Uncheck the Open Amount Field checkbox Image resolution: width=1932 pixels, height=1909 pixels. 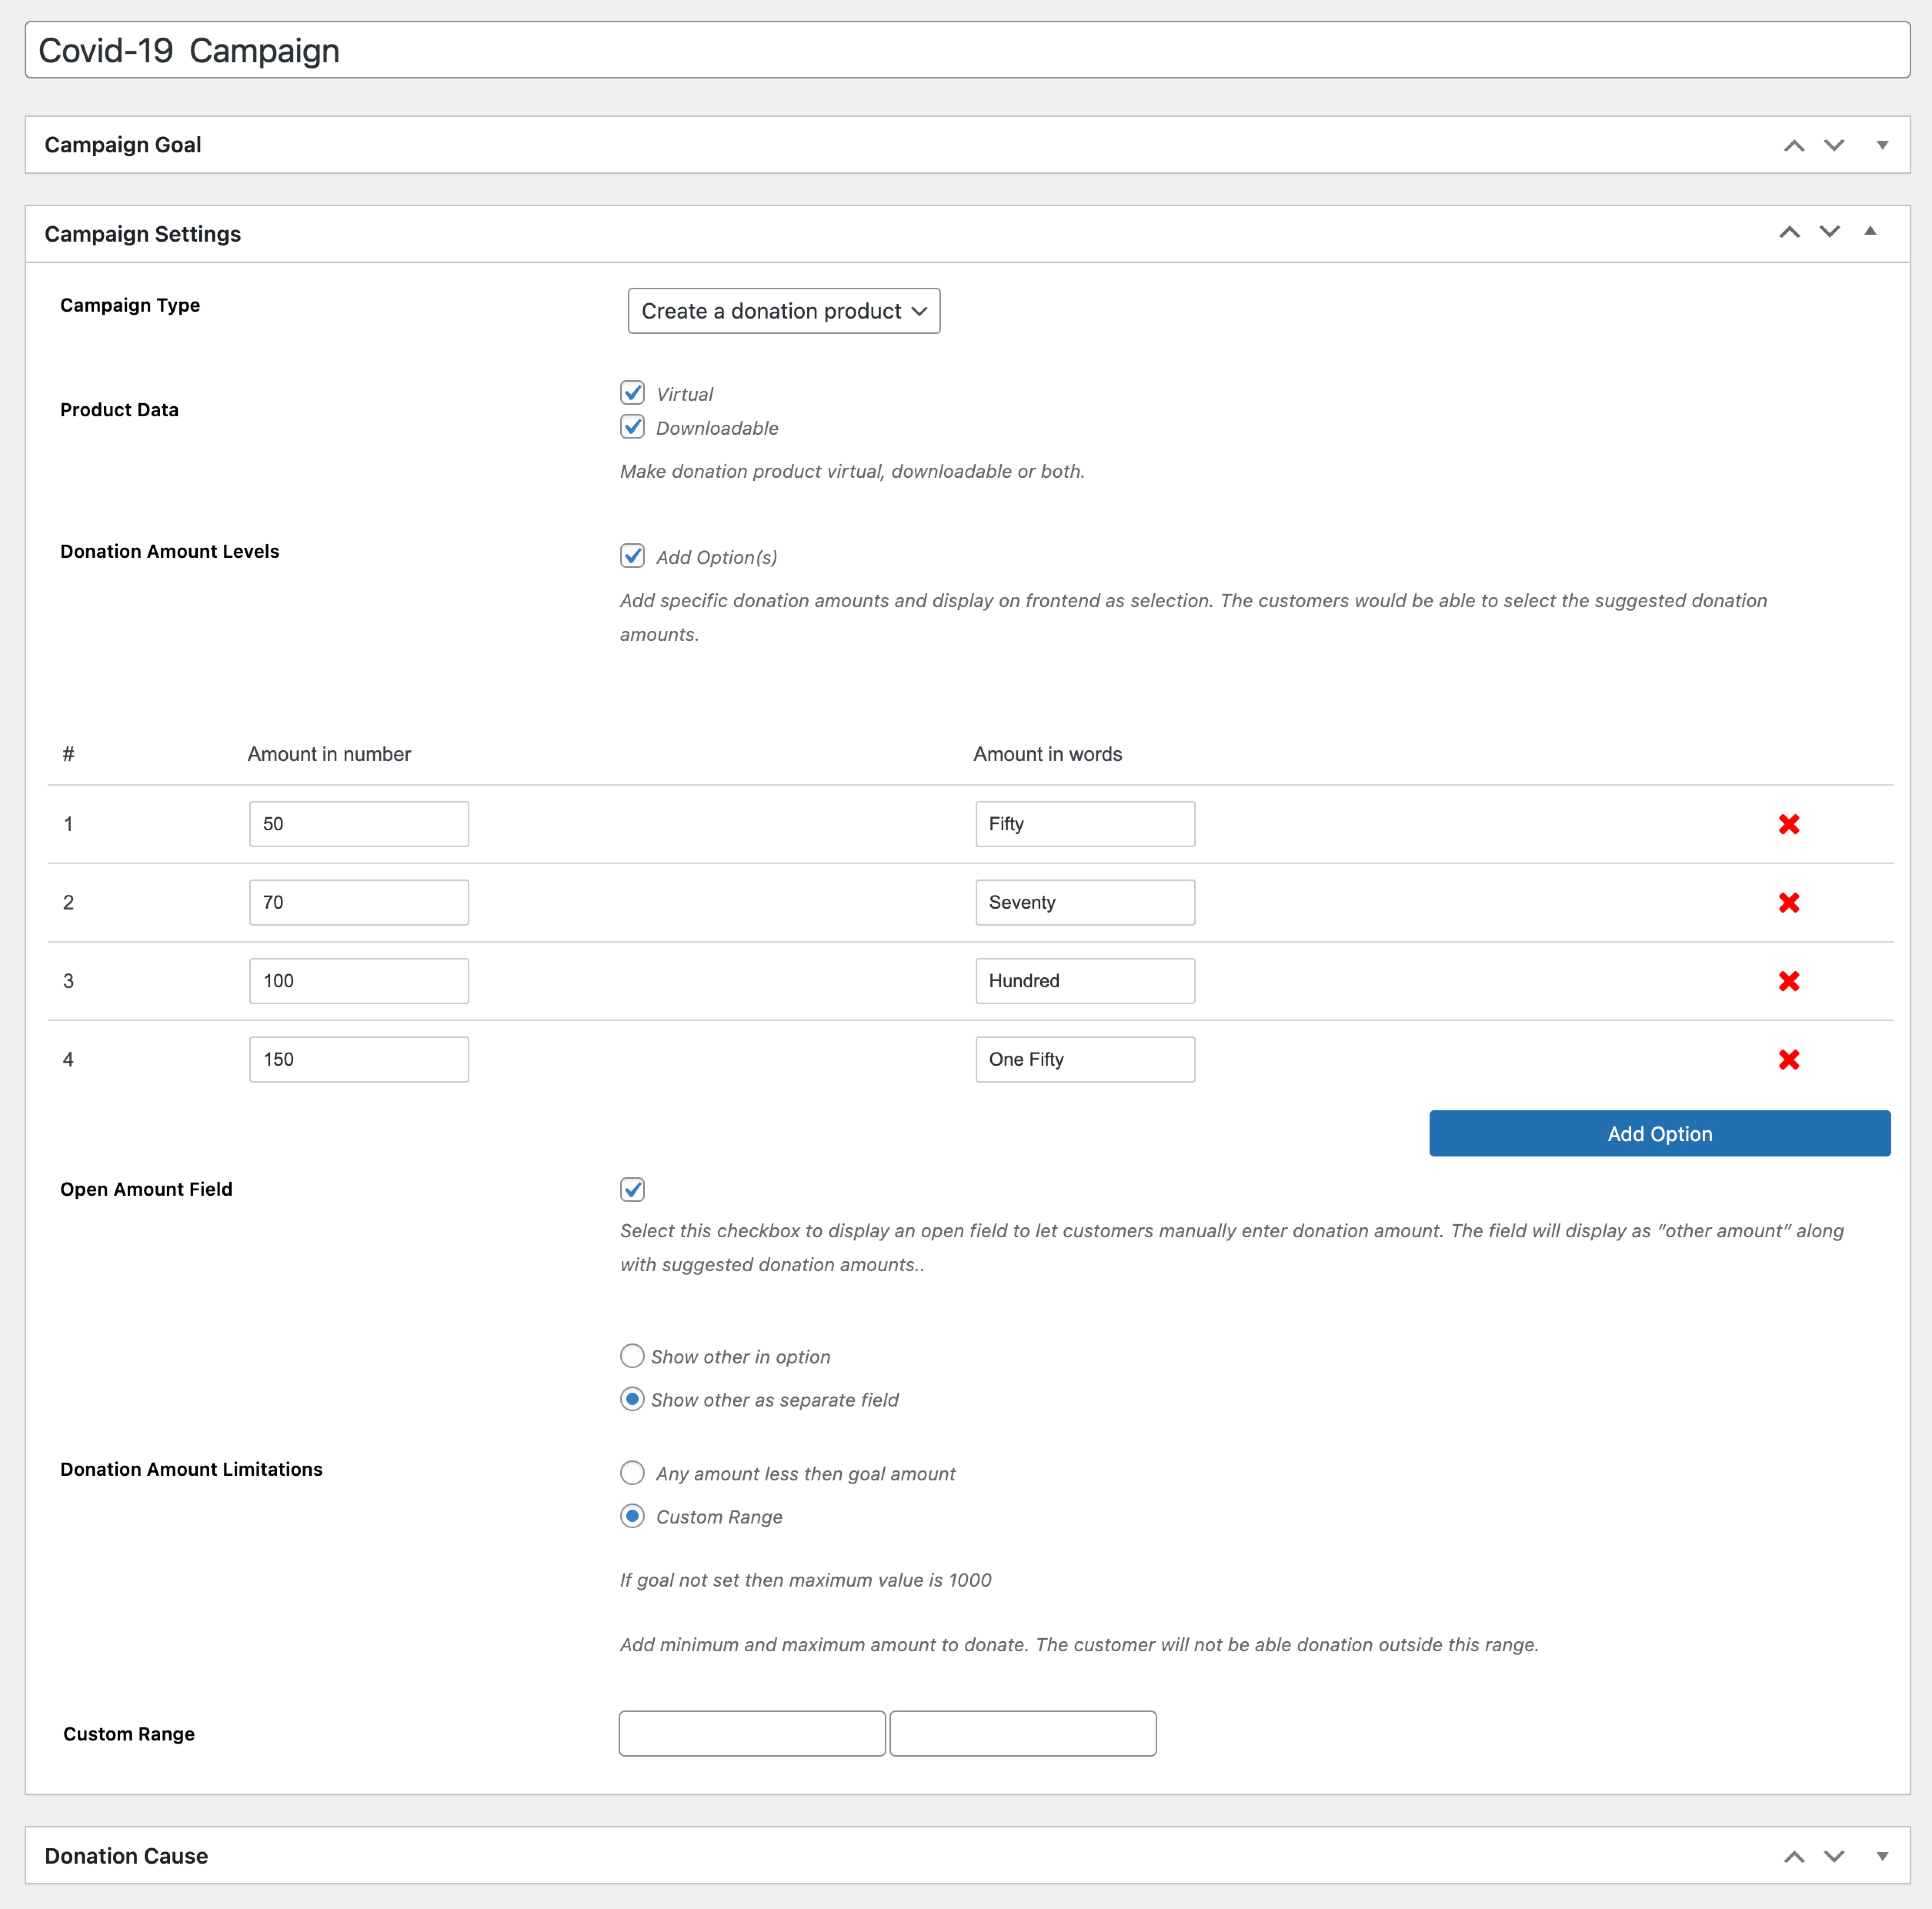[632, 1189]
